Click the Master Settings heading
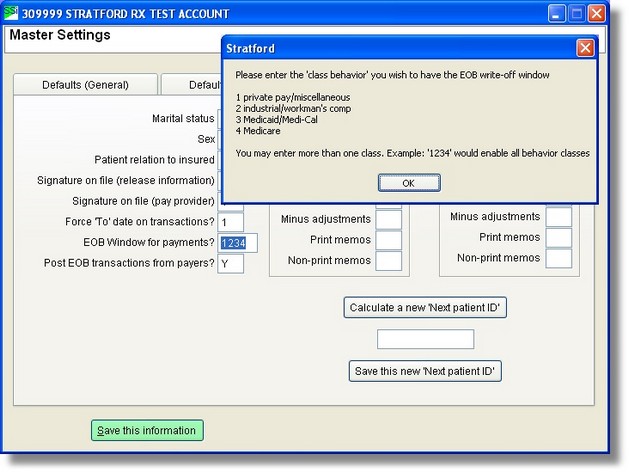This screenshot has height=473, width=629. [60, 35]
